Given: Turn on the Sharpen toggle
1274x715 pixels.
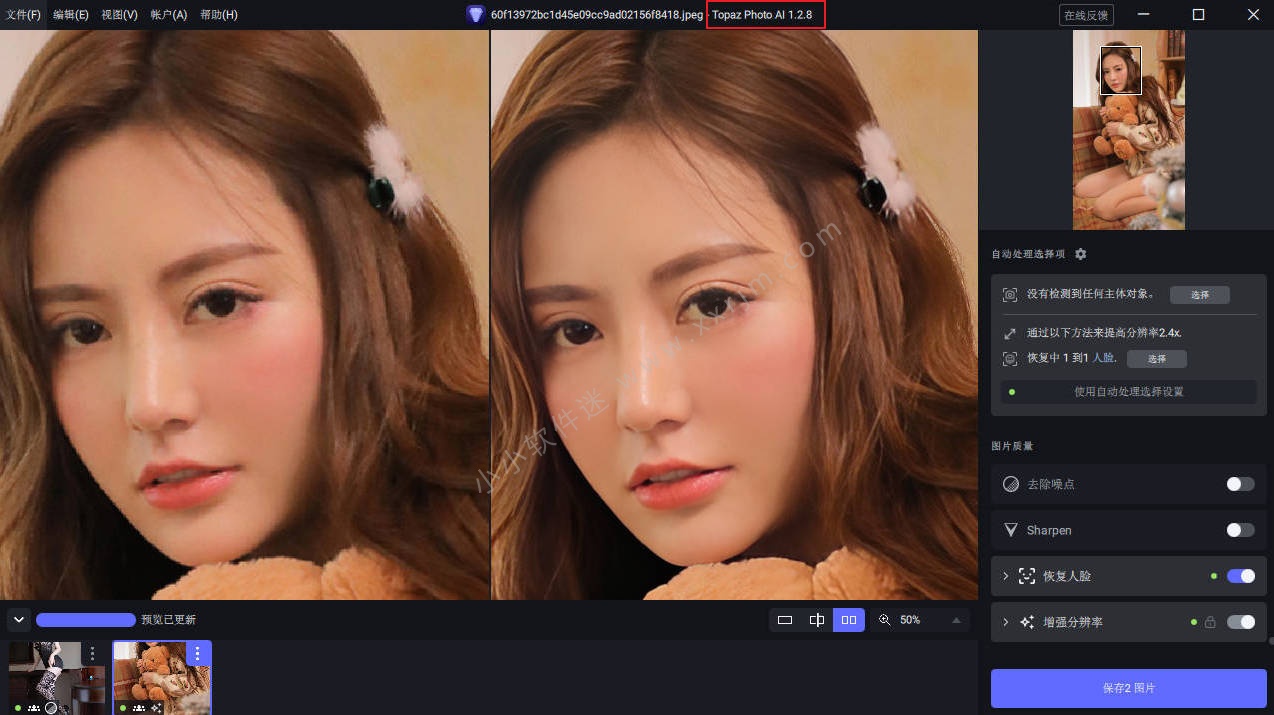Looking at the screenshot, I should click(x=1240, y=530).
